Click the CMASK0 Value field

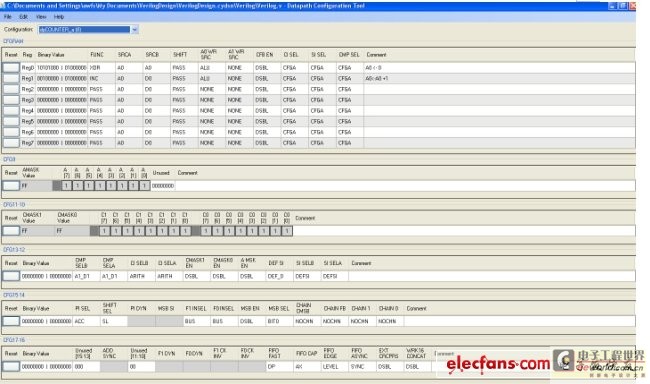click(x=73, y=231)
